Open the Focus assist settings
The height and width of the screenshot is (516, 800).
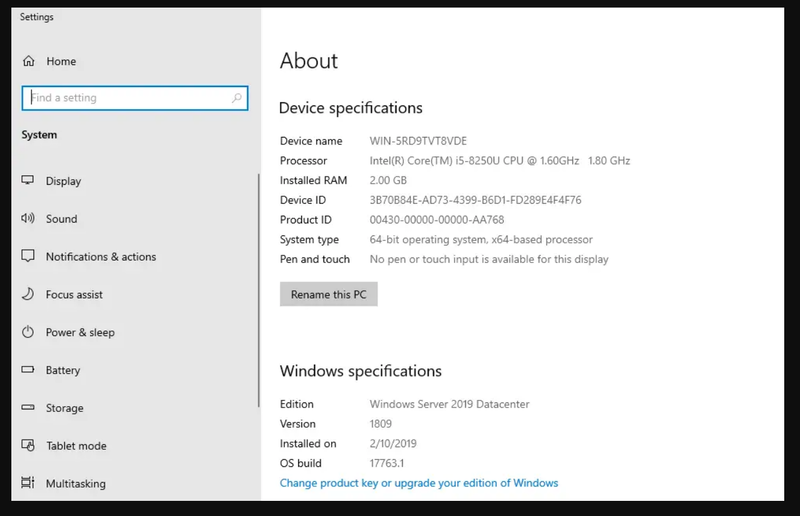click(74, 294)
